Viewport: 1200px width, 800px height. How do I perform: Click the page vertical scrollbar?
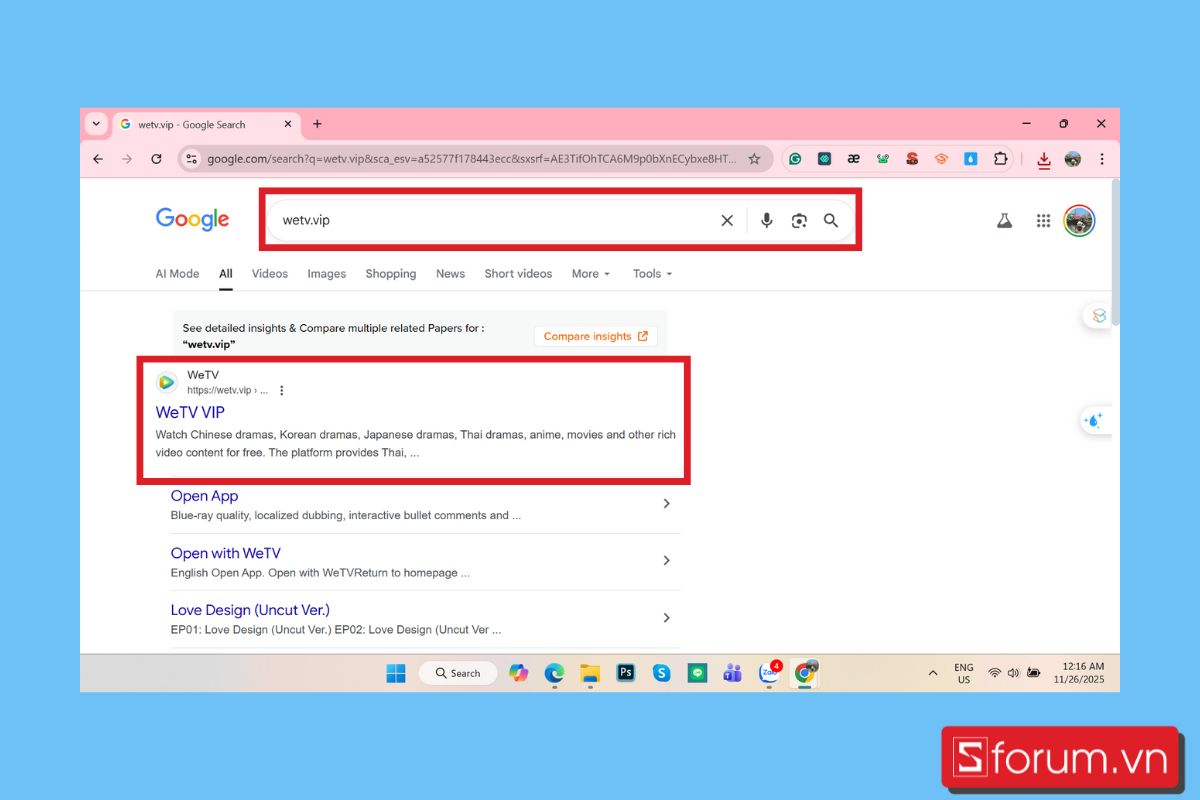click(x=1115, y=252)
